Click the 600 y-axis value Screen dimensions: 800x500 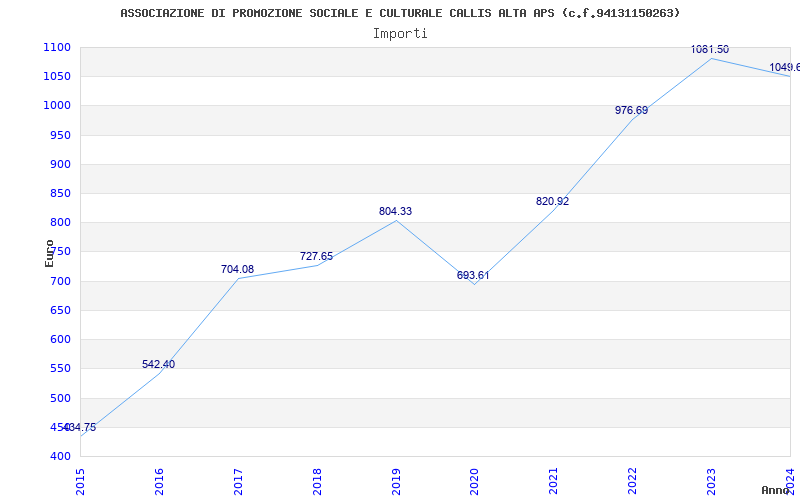tap(60, 339)
